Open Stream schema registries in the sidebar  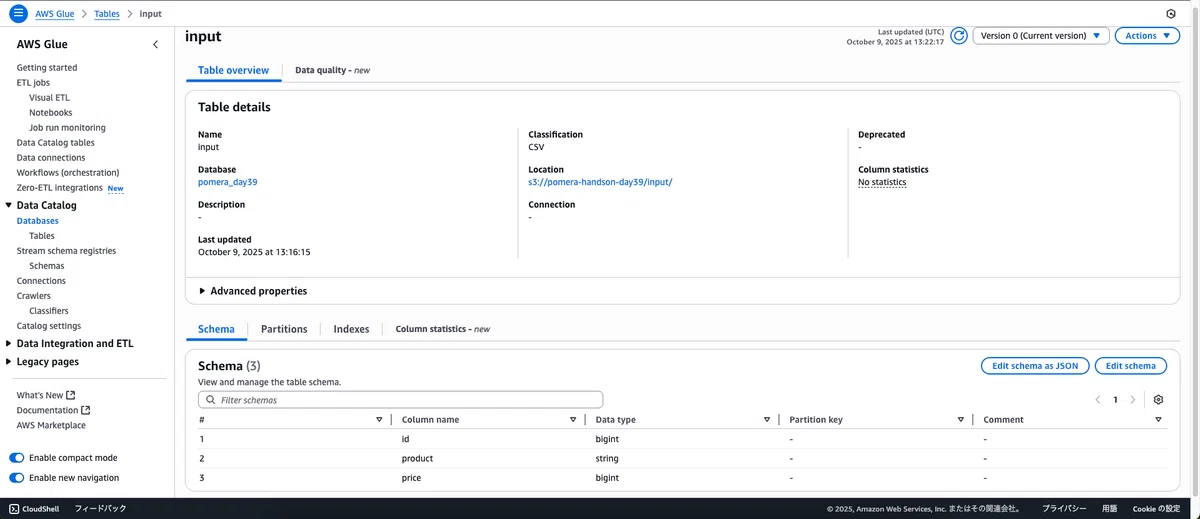point(66,251)
